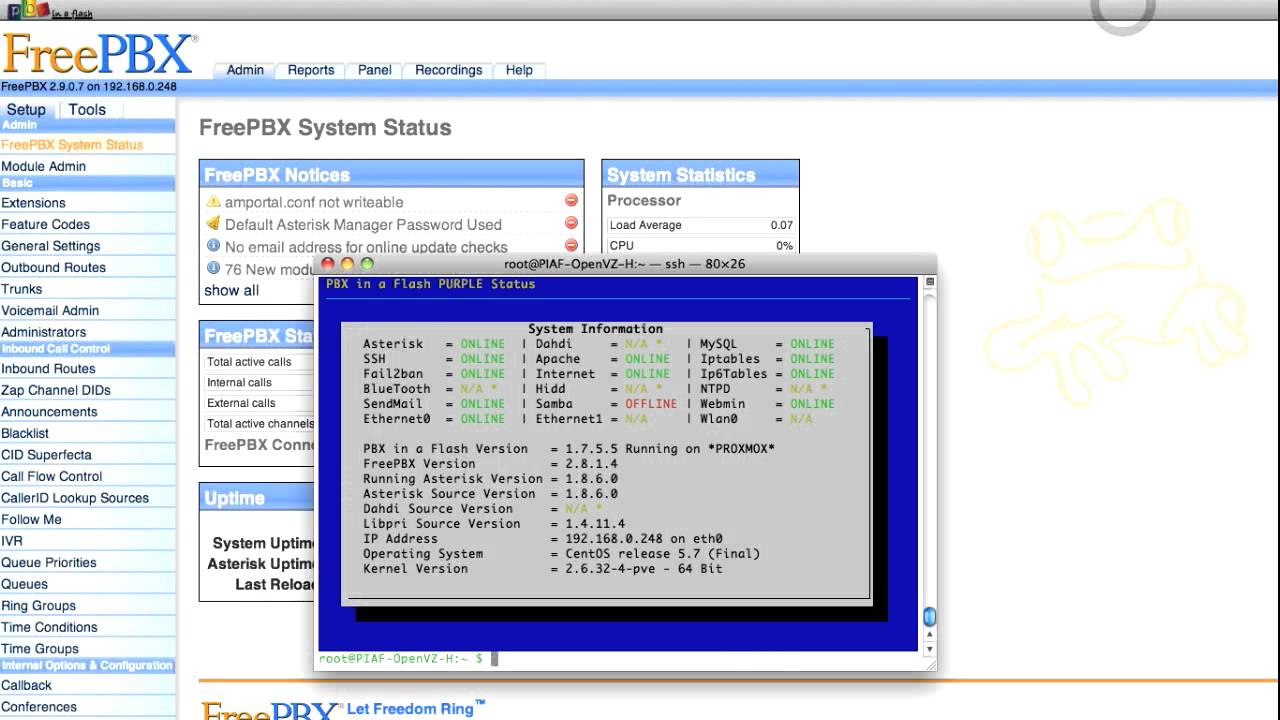This screenshot has width=1280, height=720.
Task: Open the Recordings tab
Action: 449,70
